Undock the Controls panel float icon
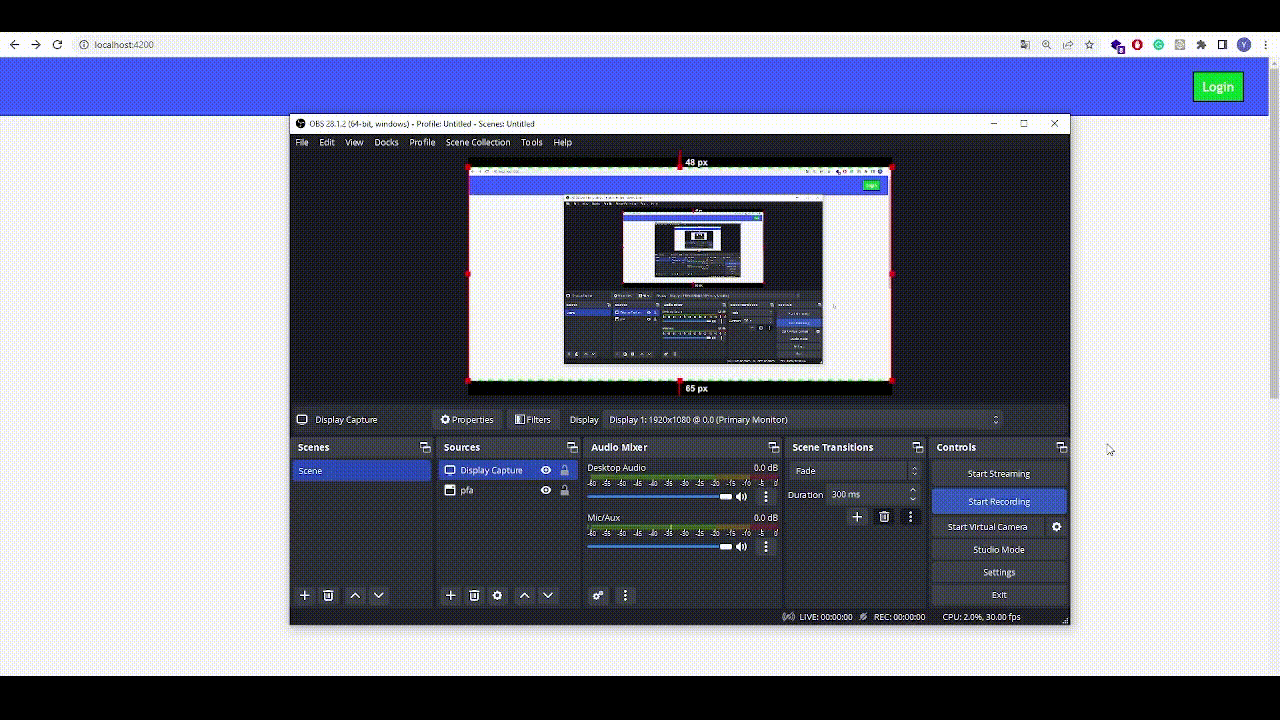The height and width of the screenshot is (720, 1280). coord(1061,447)
